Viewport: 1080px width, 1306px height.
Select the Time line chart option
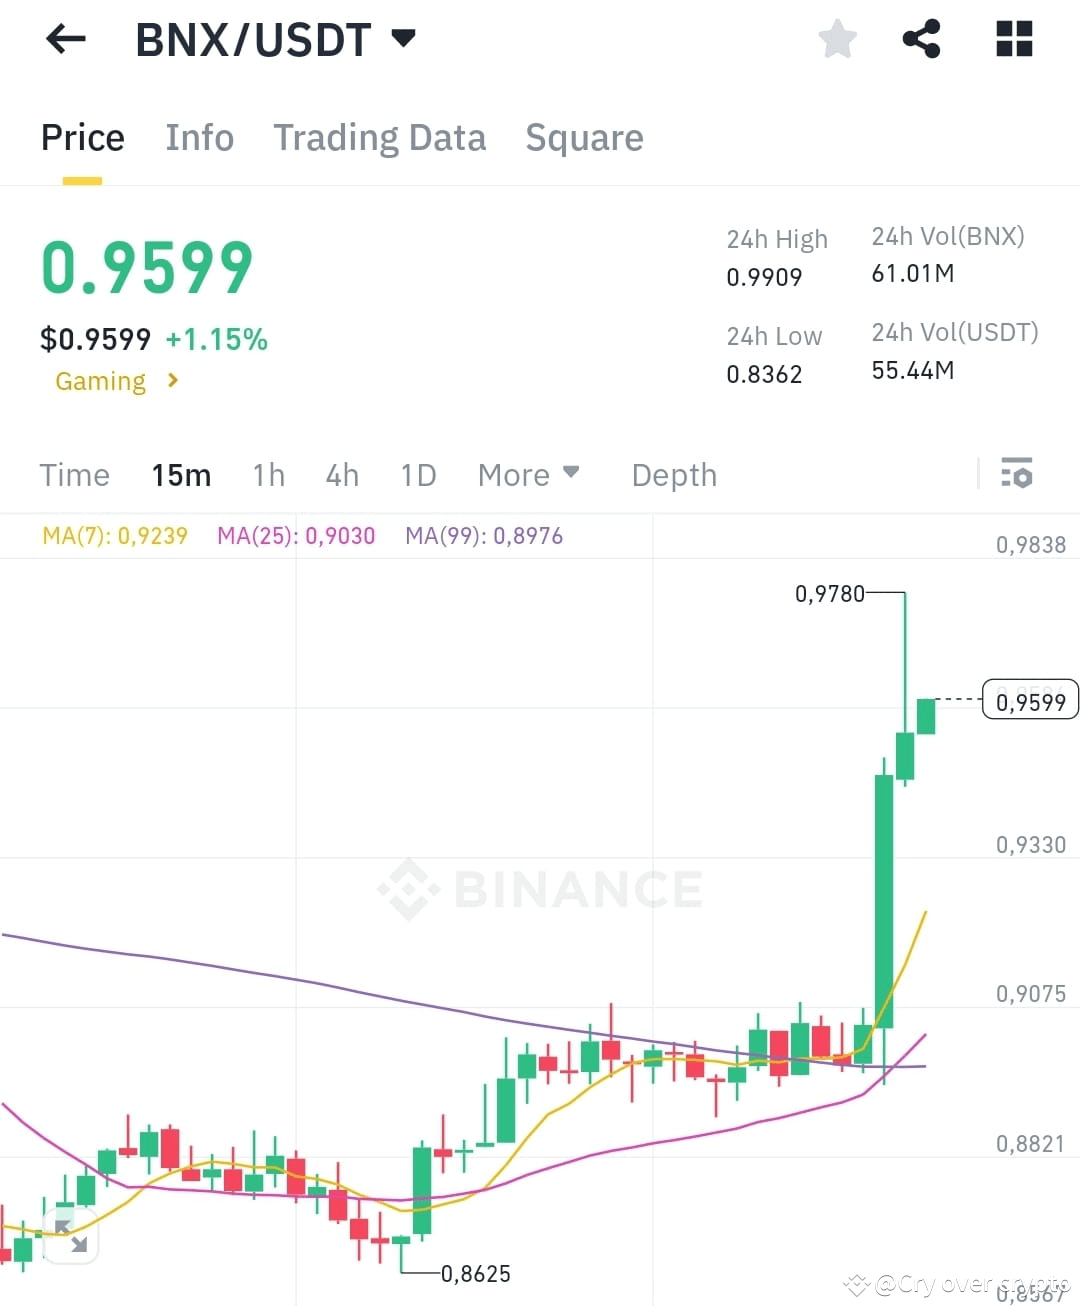74,474
